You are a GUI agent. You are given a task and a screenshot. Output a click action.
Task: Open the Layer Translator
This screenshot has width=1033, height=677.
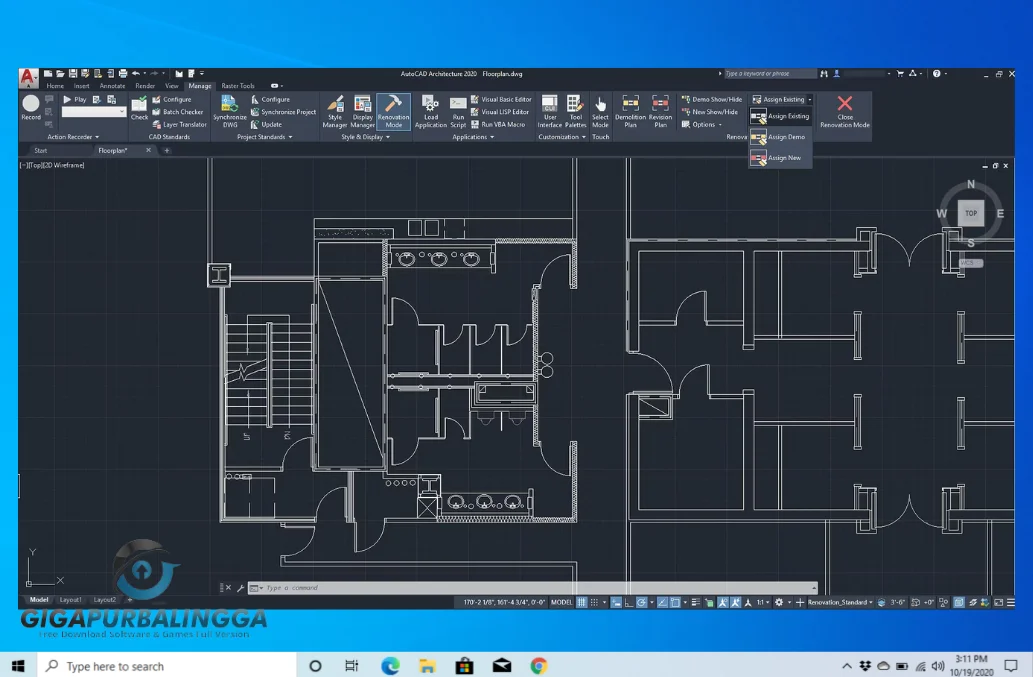[179, 124]
